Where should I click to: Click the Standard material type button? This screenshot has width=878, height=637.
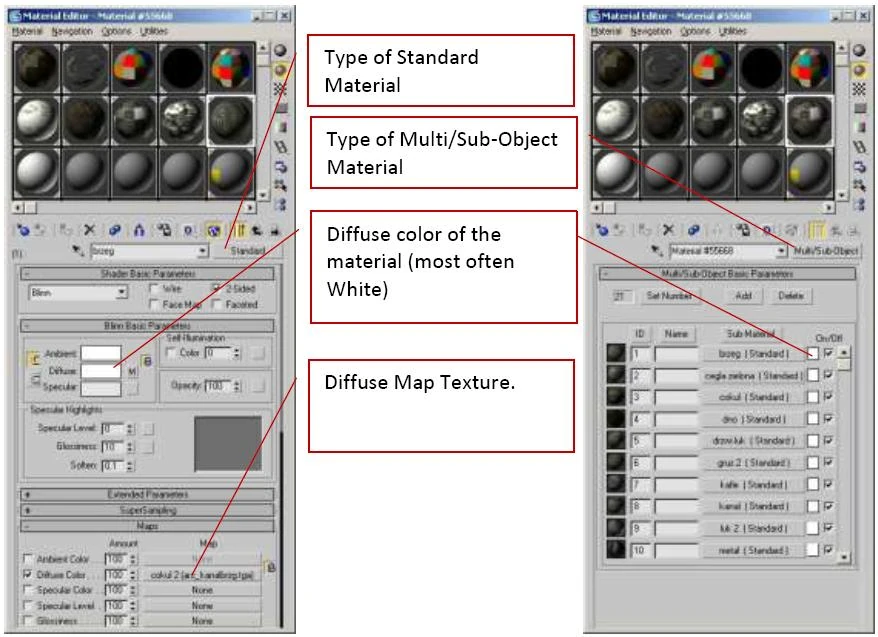pyautogui.click(x=247, y=251)
